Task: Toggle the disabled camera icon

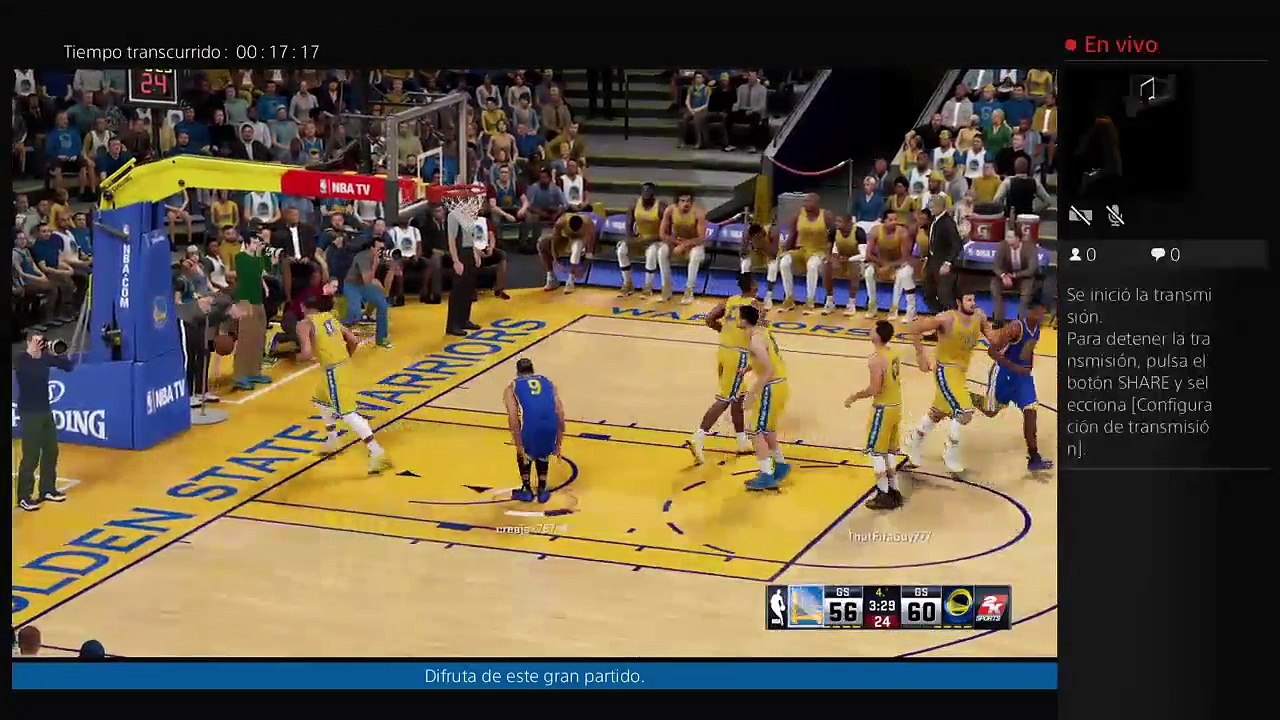Action: (x=1080, y=215)
